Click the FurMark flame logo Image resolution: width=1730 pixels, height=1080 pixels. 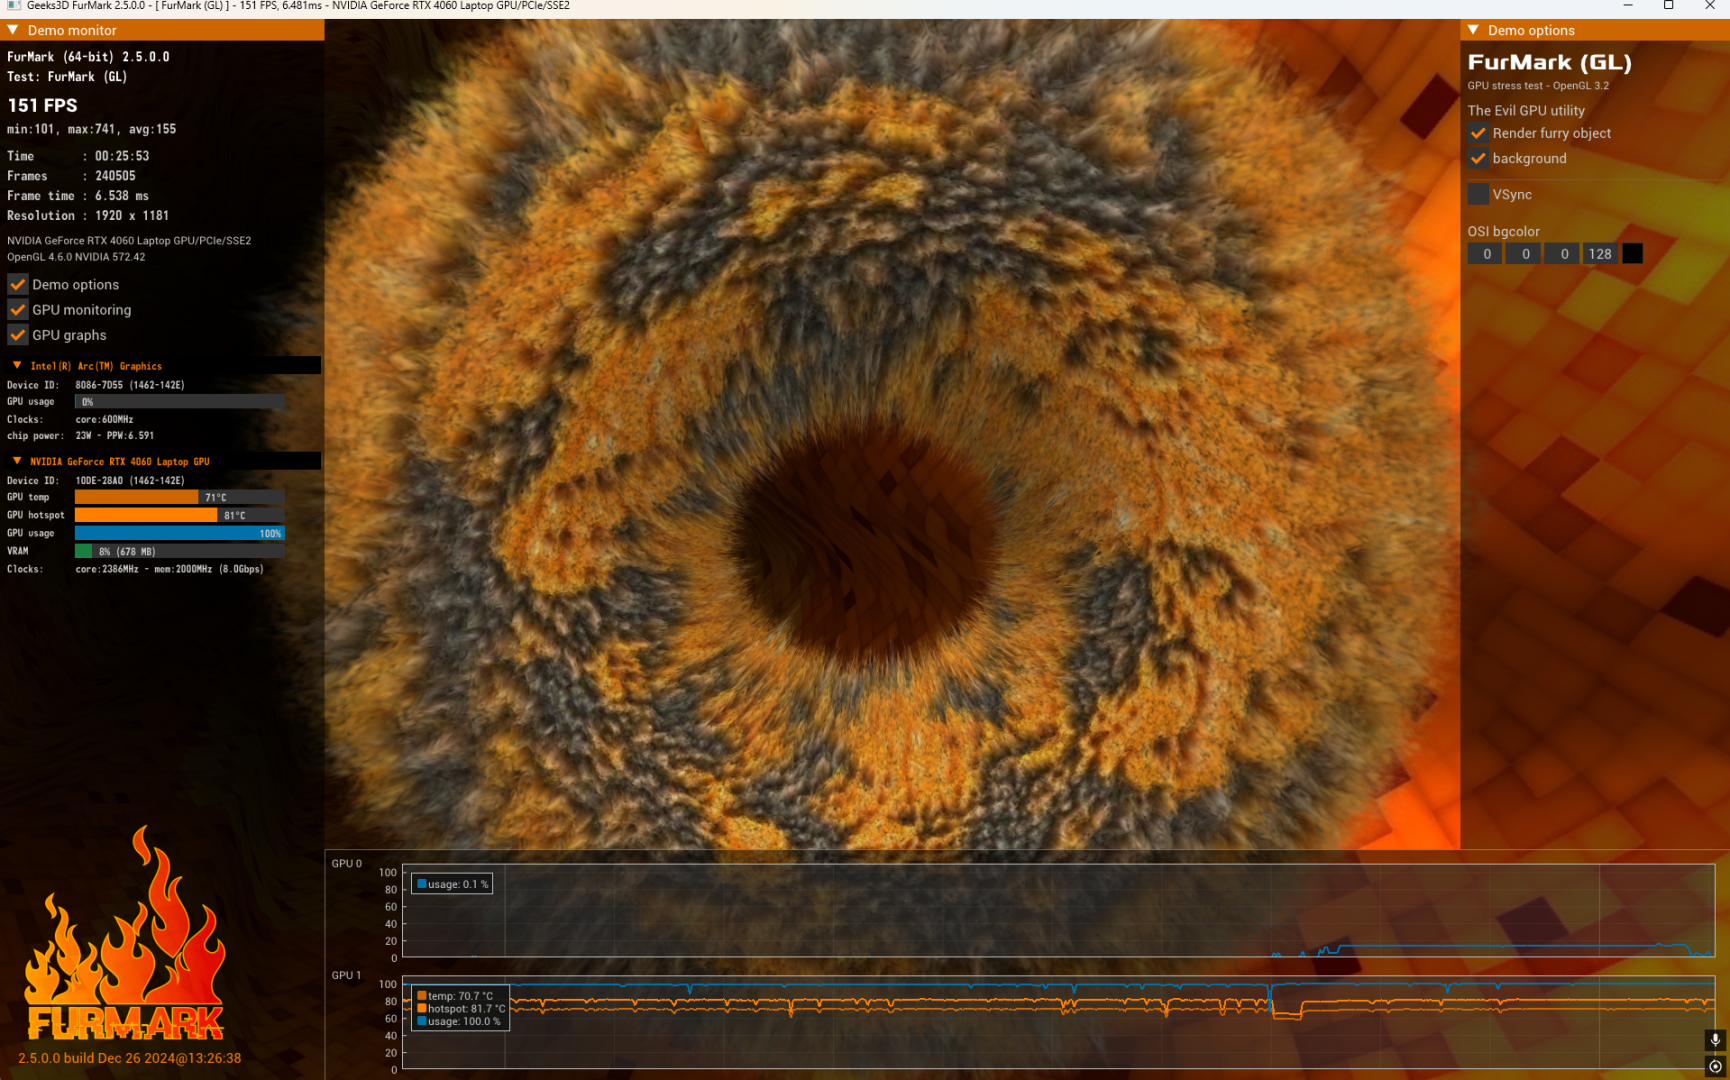click(x=125, y=934)
